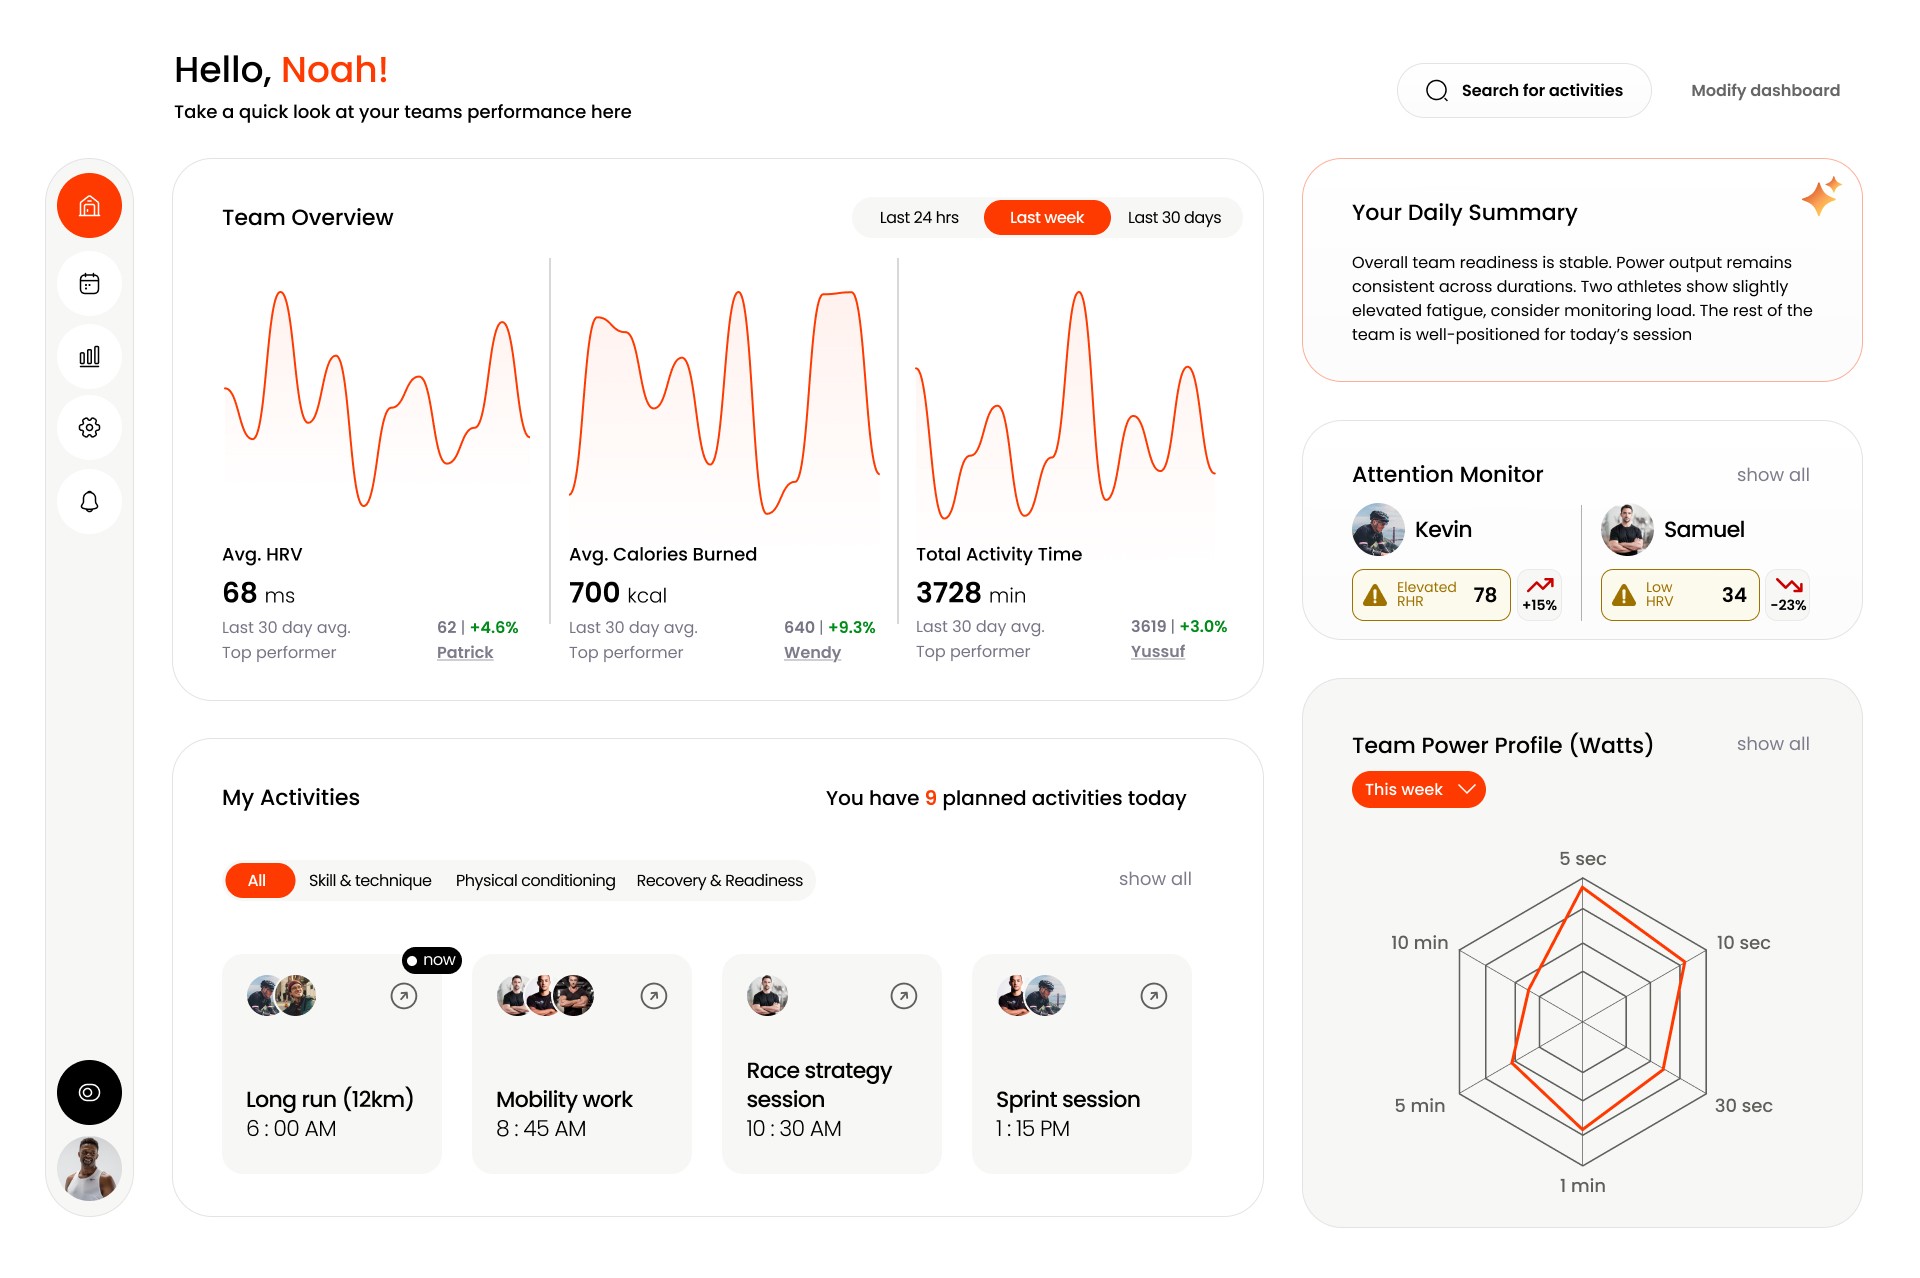
Task: Open top performer Wendy's profile link
Action: tap(811, 652)
